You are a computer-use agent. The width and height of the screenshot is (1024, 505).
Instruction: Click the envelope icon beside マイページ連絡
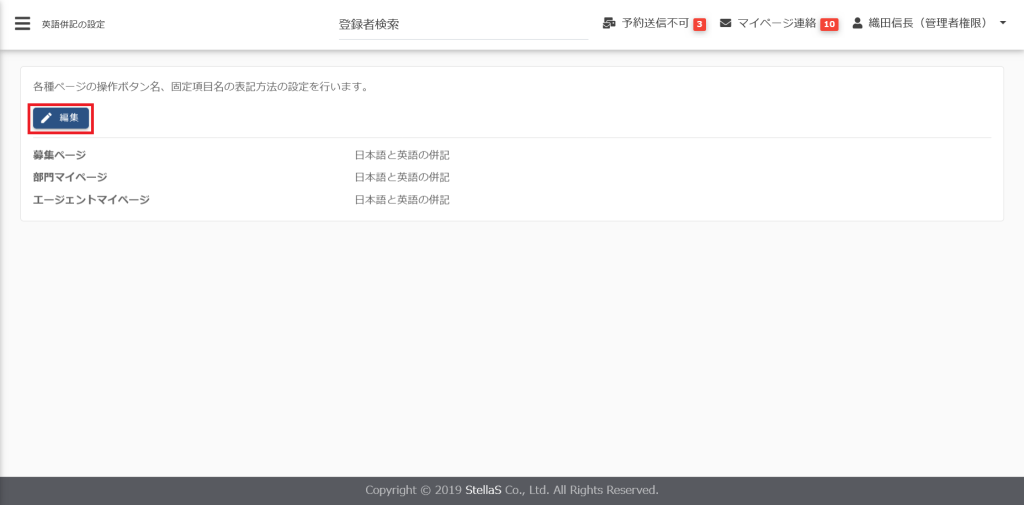tap(726, 23)
